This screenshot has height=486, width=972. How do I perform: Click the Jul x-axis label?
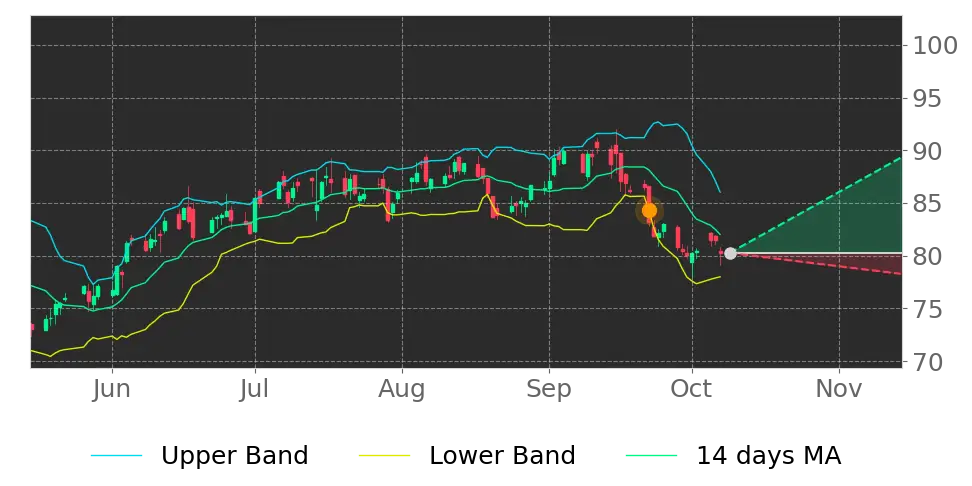[255, 389]
